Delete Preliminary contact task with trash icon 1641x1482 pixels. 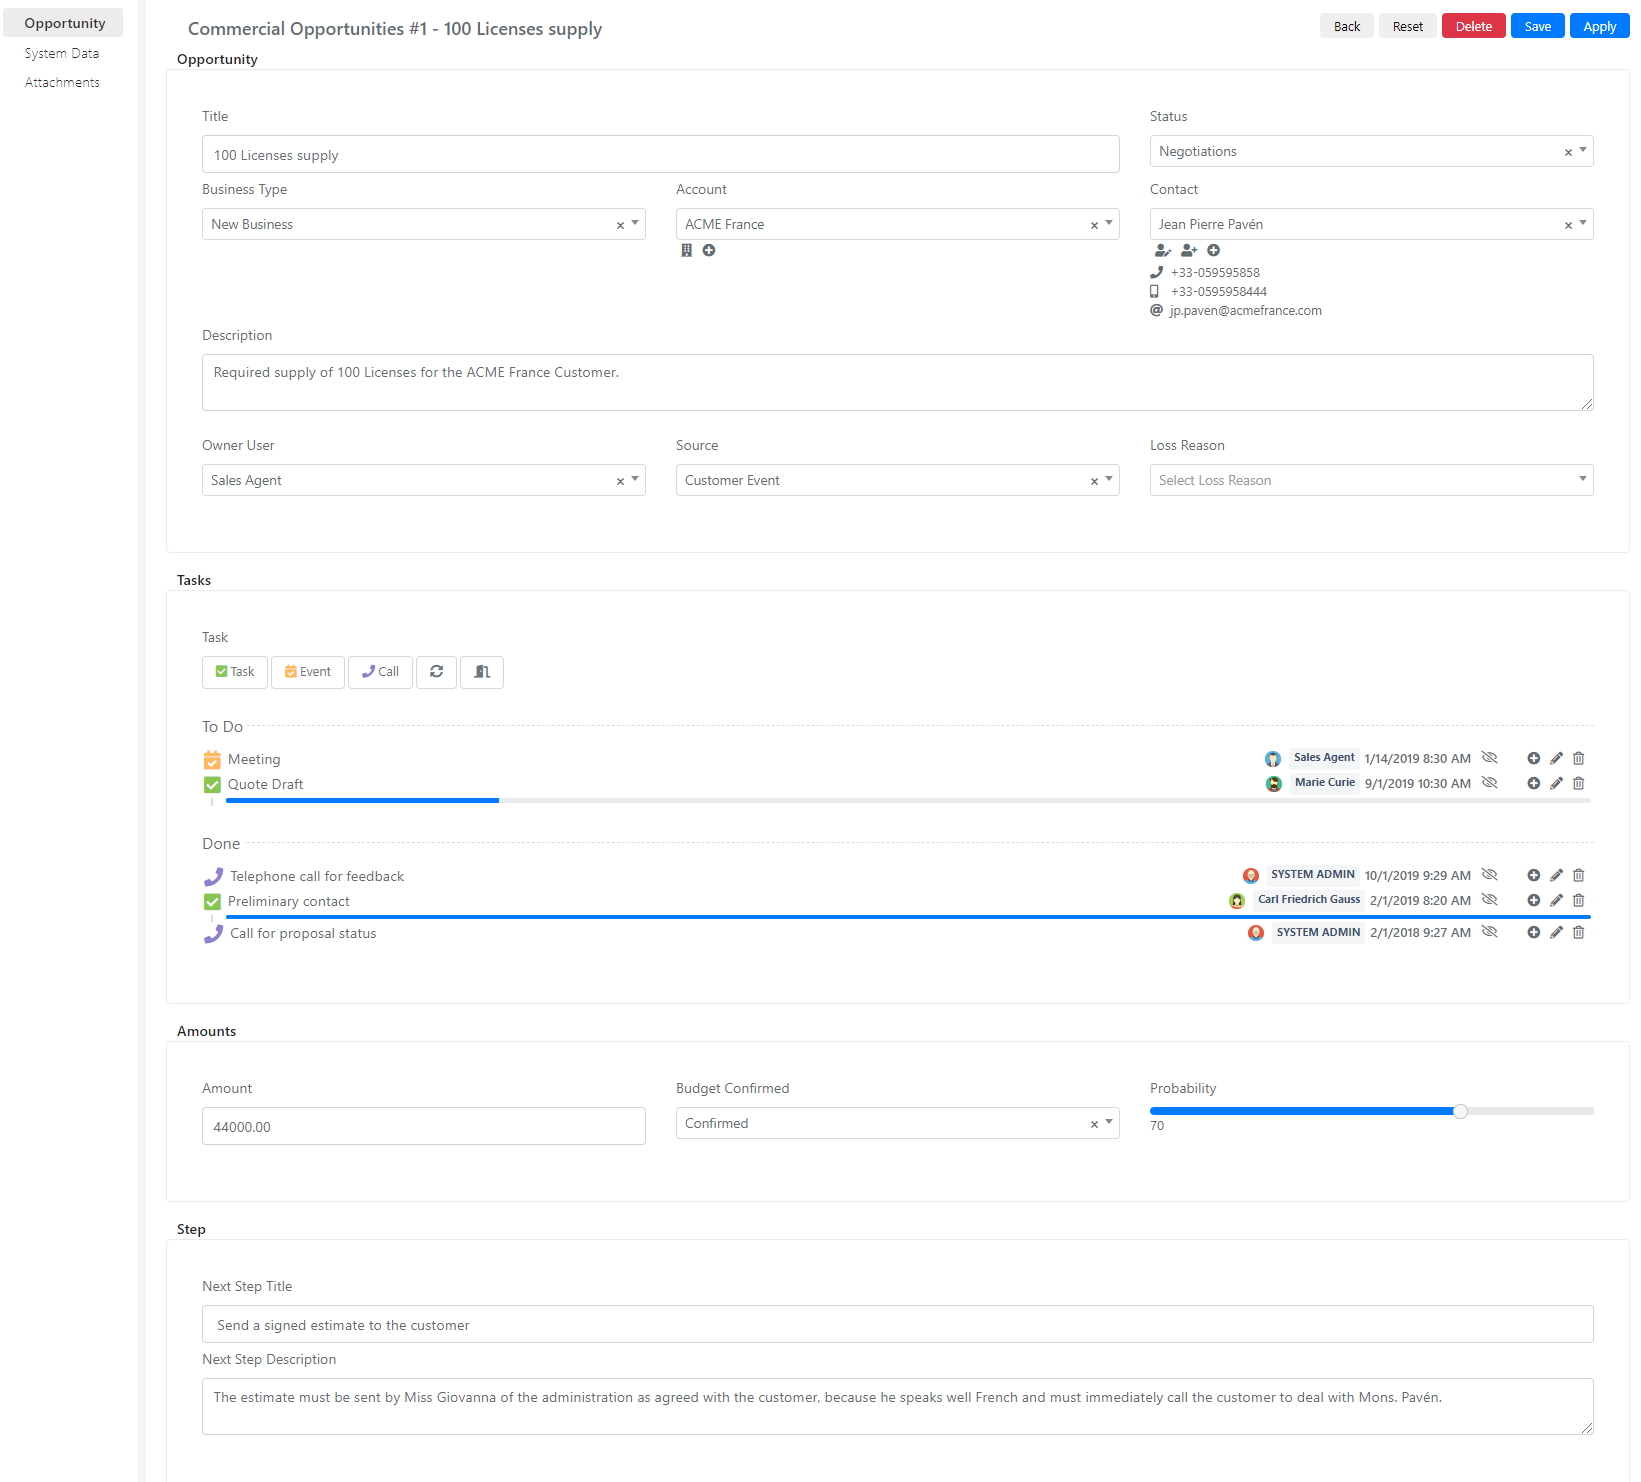point(1579,900)
